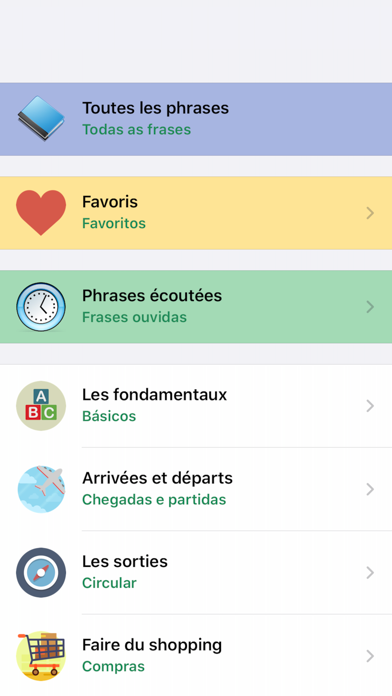Click the chevron next to Les sorties
Viewport: 392px width, 696px height.
click(x=370, y=573)
